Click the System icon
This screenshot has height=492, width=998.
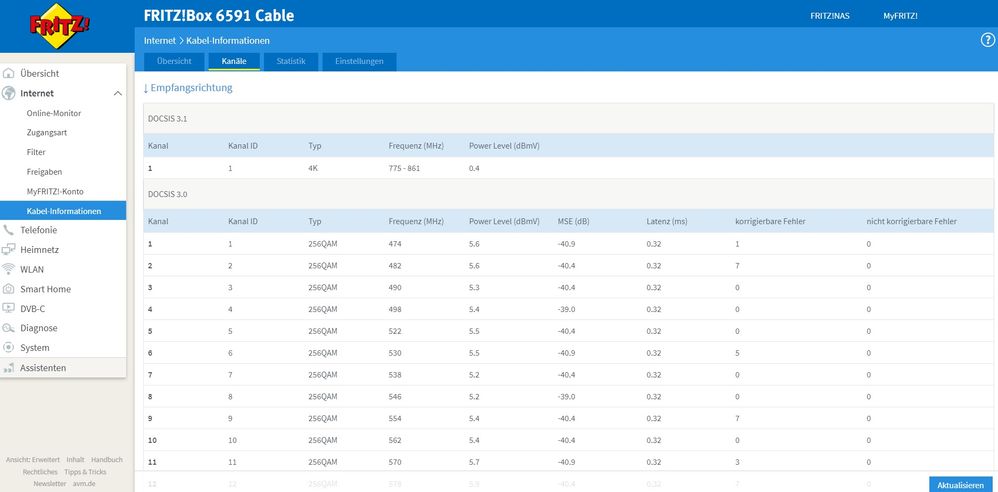[x=8, y=348]
